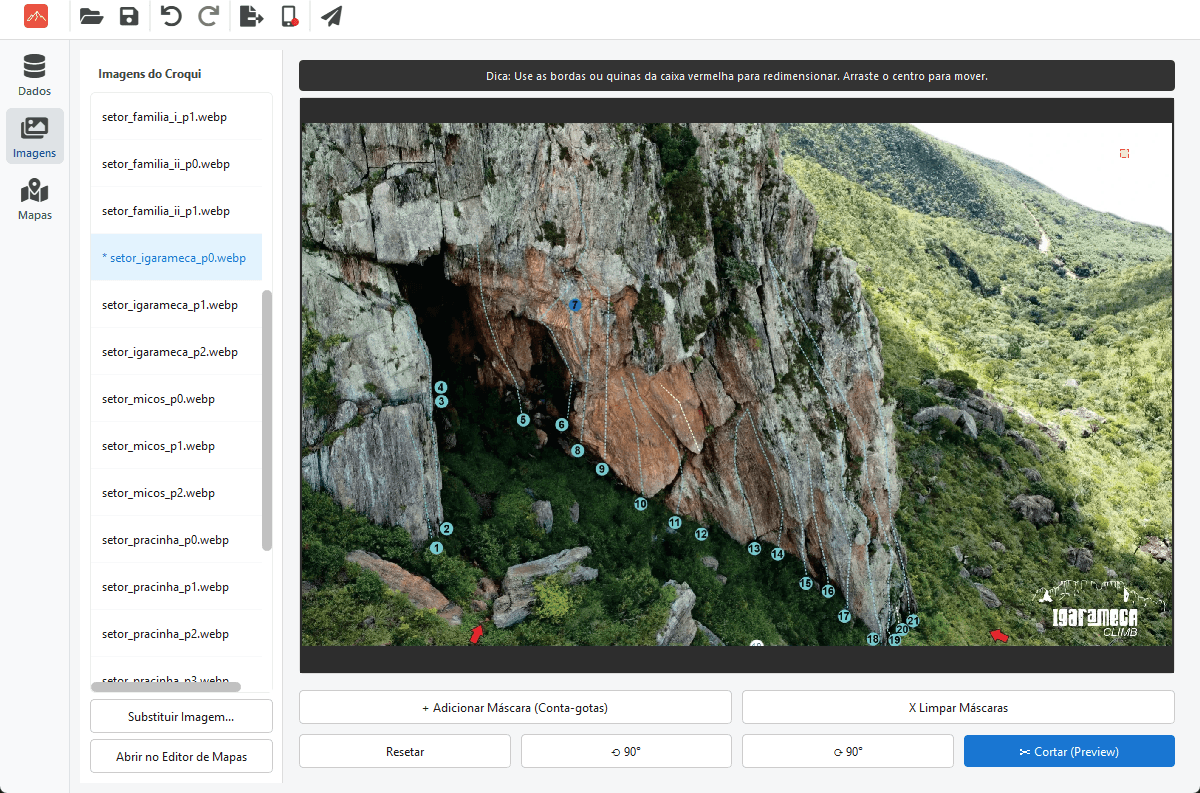This screenshot has height=793, width=1200.
Task: Rotate image counter-clockwise 90° button
Action: click(x=626, y=751)
